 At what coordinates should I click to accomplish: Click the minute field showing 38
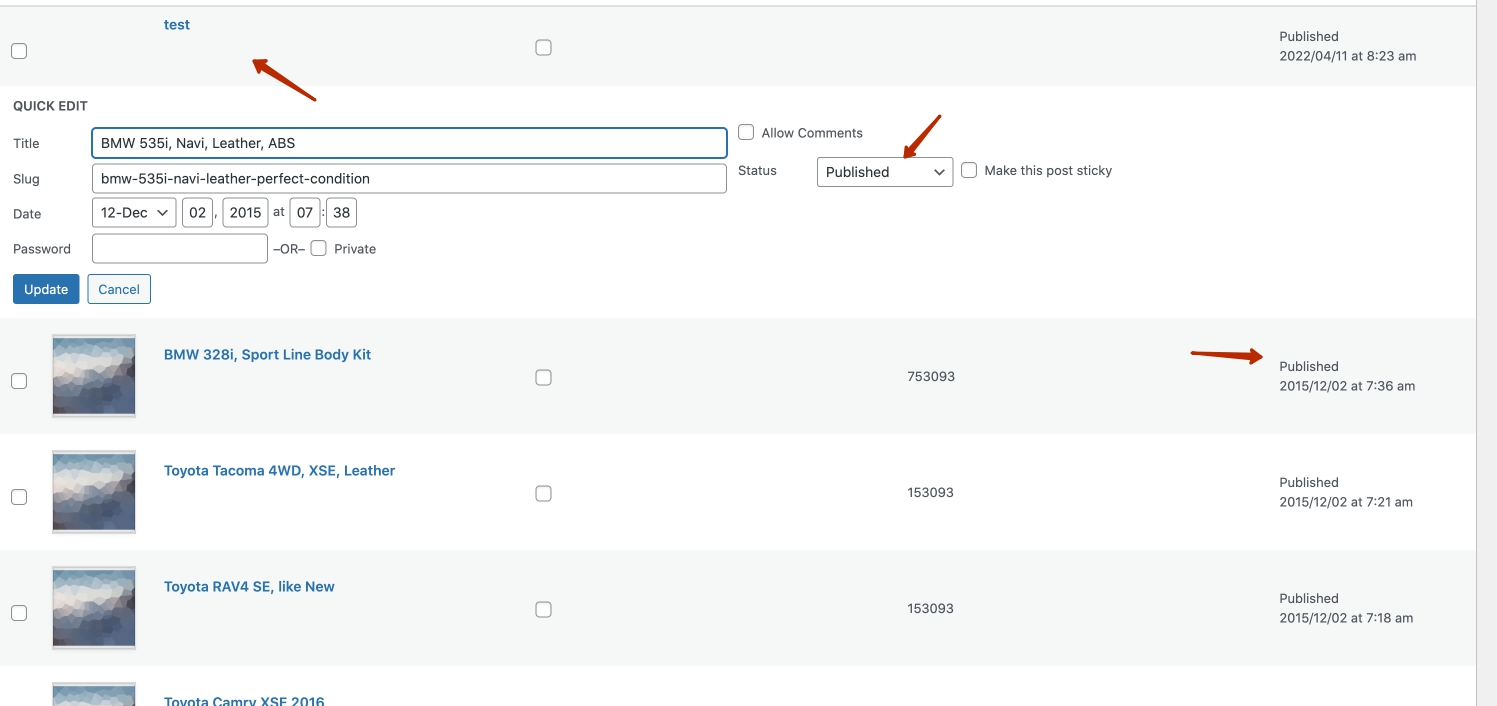click(341, 213)
